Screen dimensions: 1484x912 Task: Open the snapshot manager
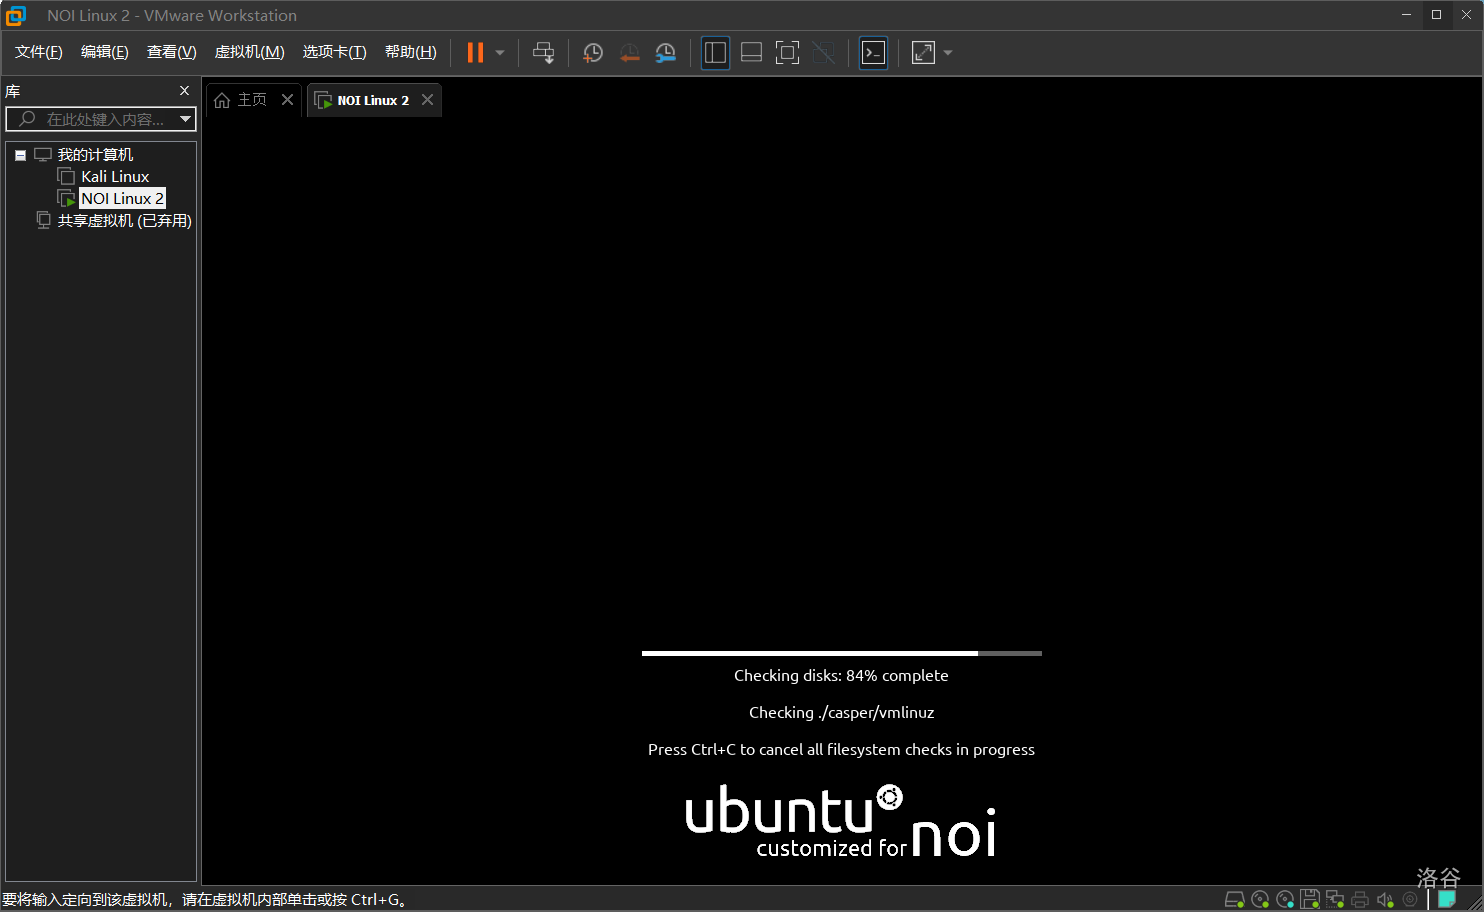tap(665, 53)
